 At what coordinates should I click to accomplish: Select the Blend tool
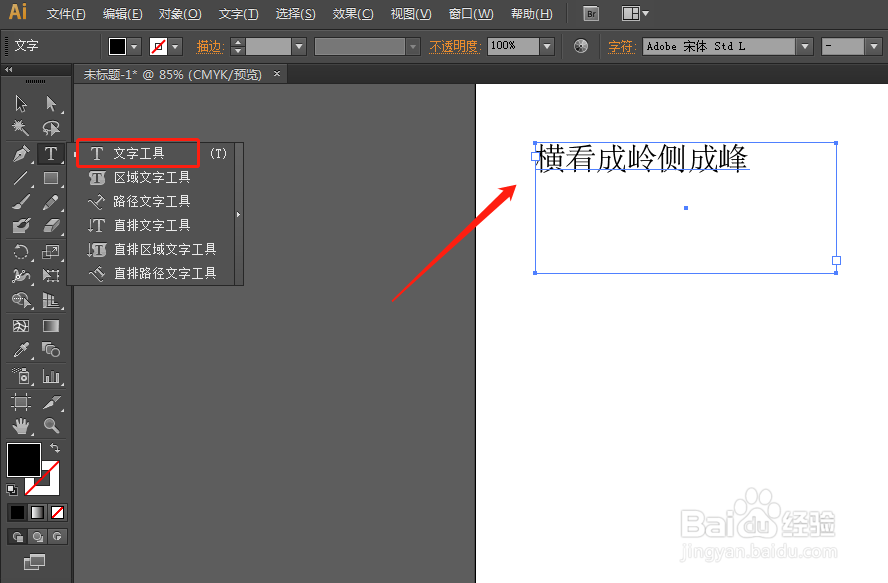[x=51, y=350]
